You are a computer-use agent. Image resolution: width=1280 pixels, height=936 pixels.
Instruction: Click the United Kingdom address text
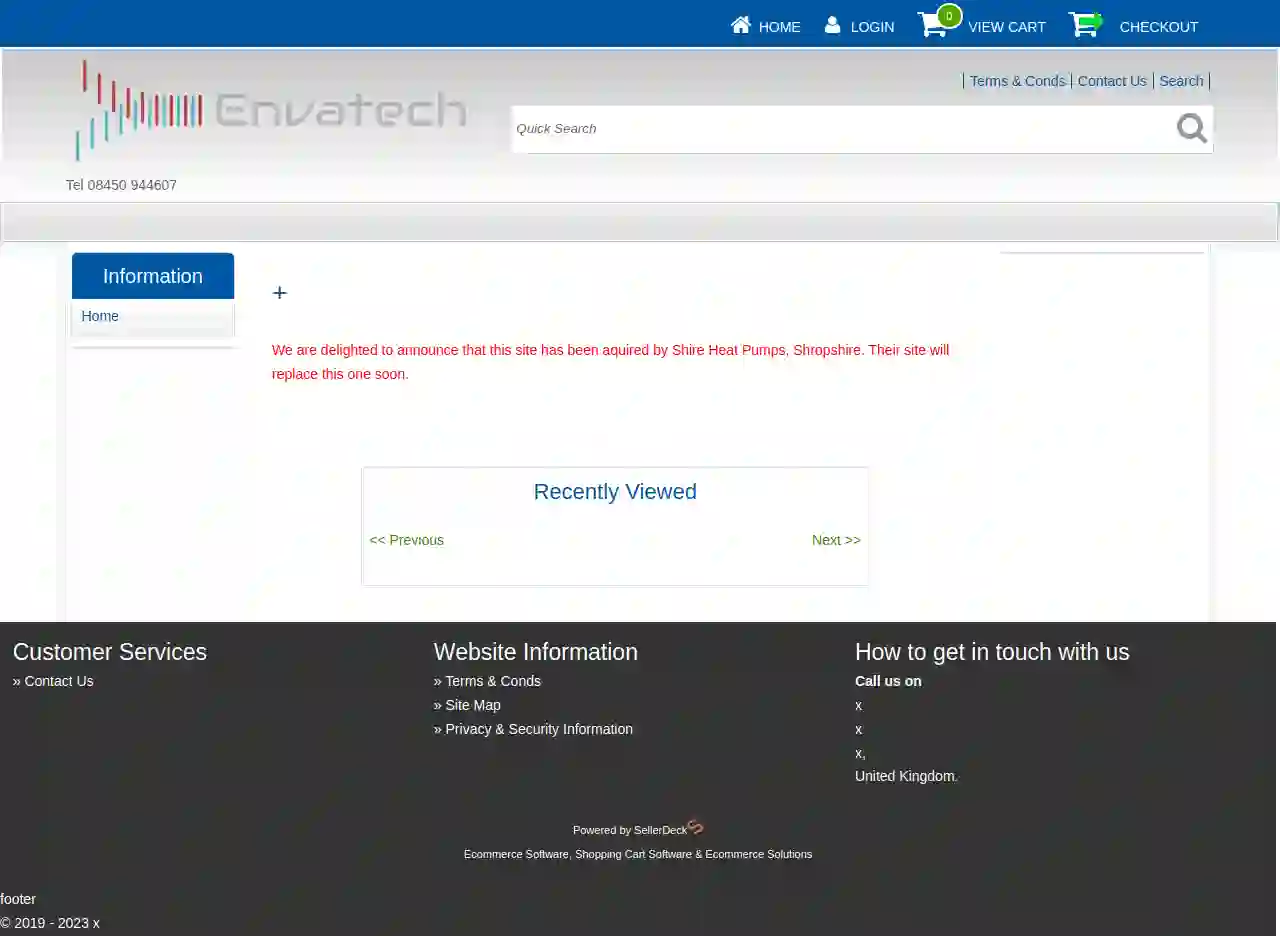(x=906, y=776)
